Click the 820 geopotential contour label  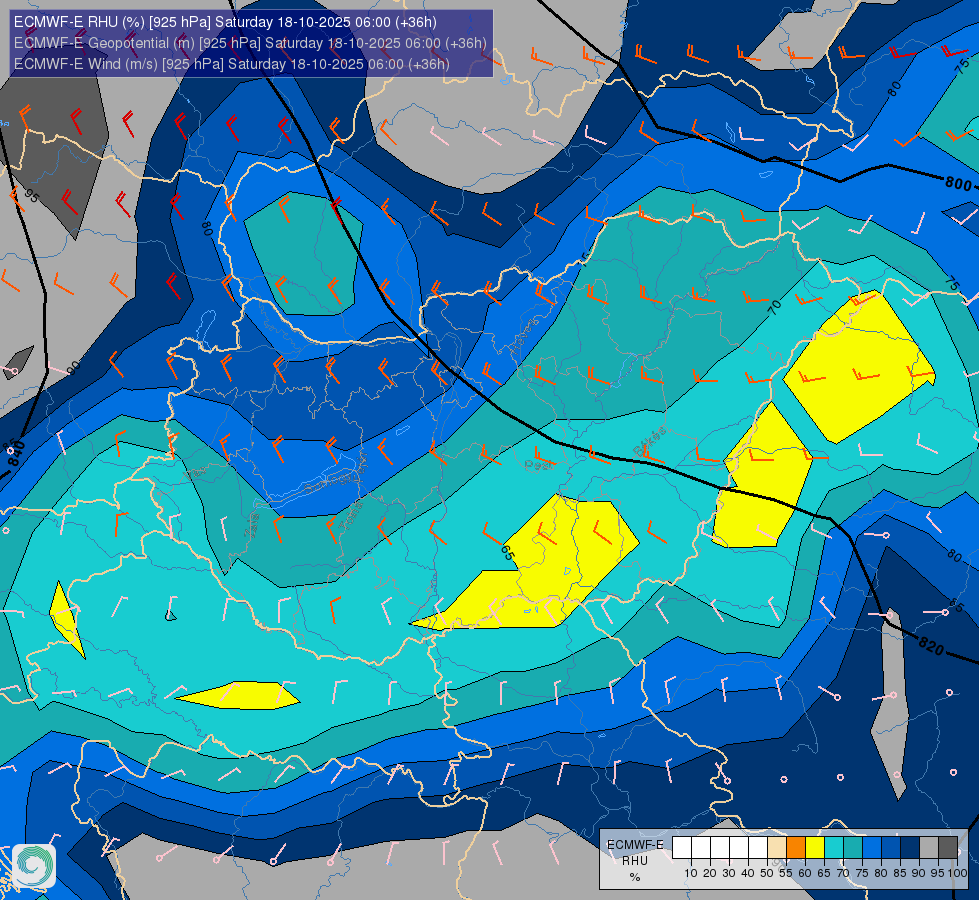coord(931,645)
